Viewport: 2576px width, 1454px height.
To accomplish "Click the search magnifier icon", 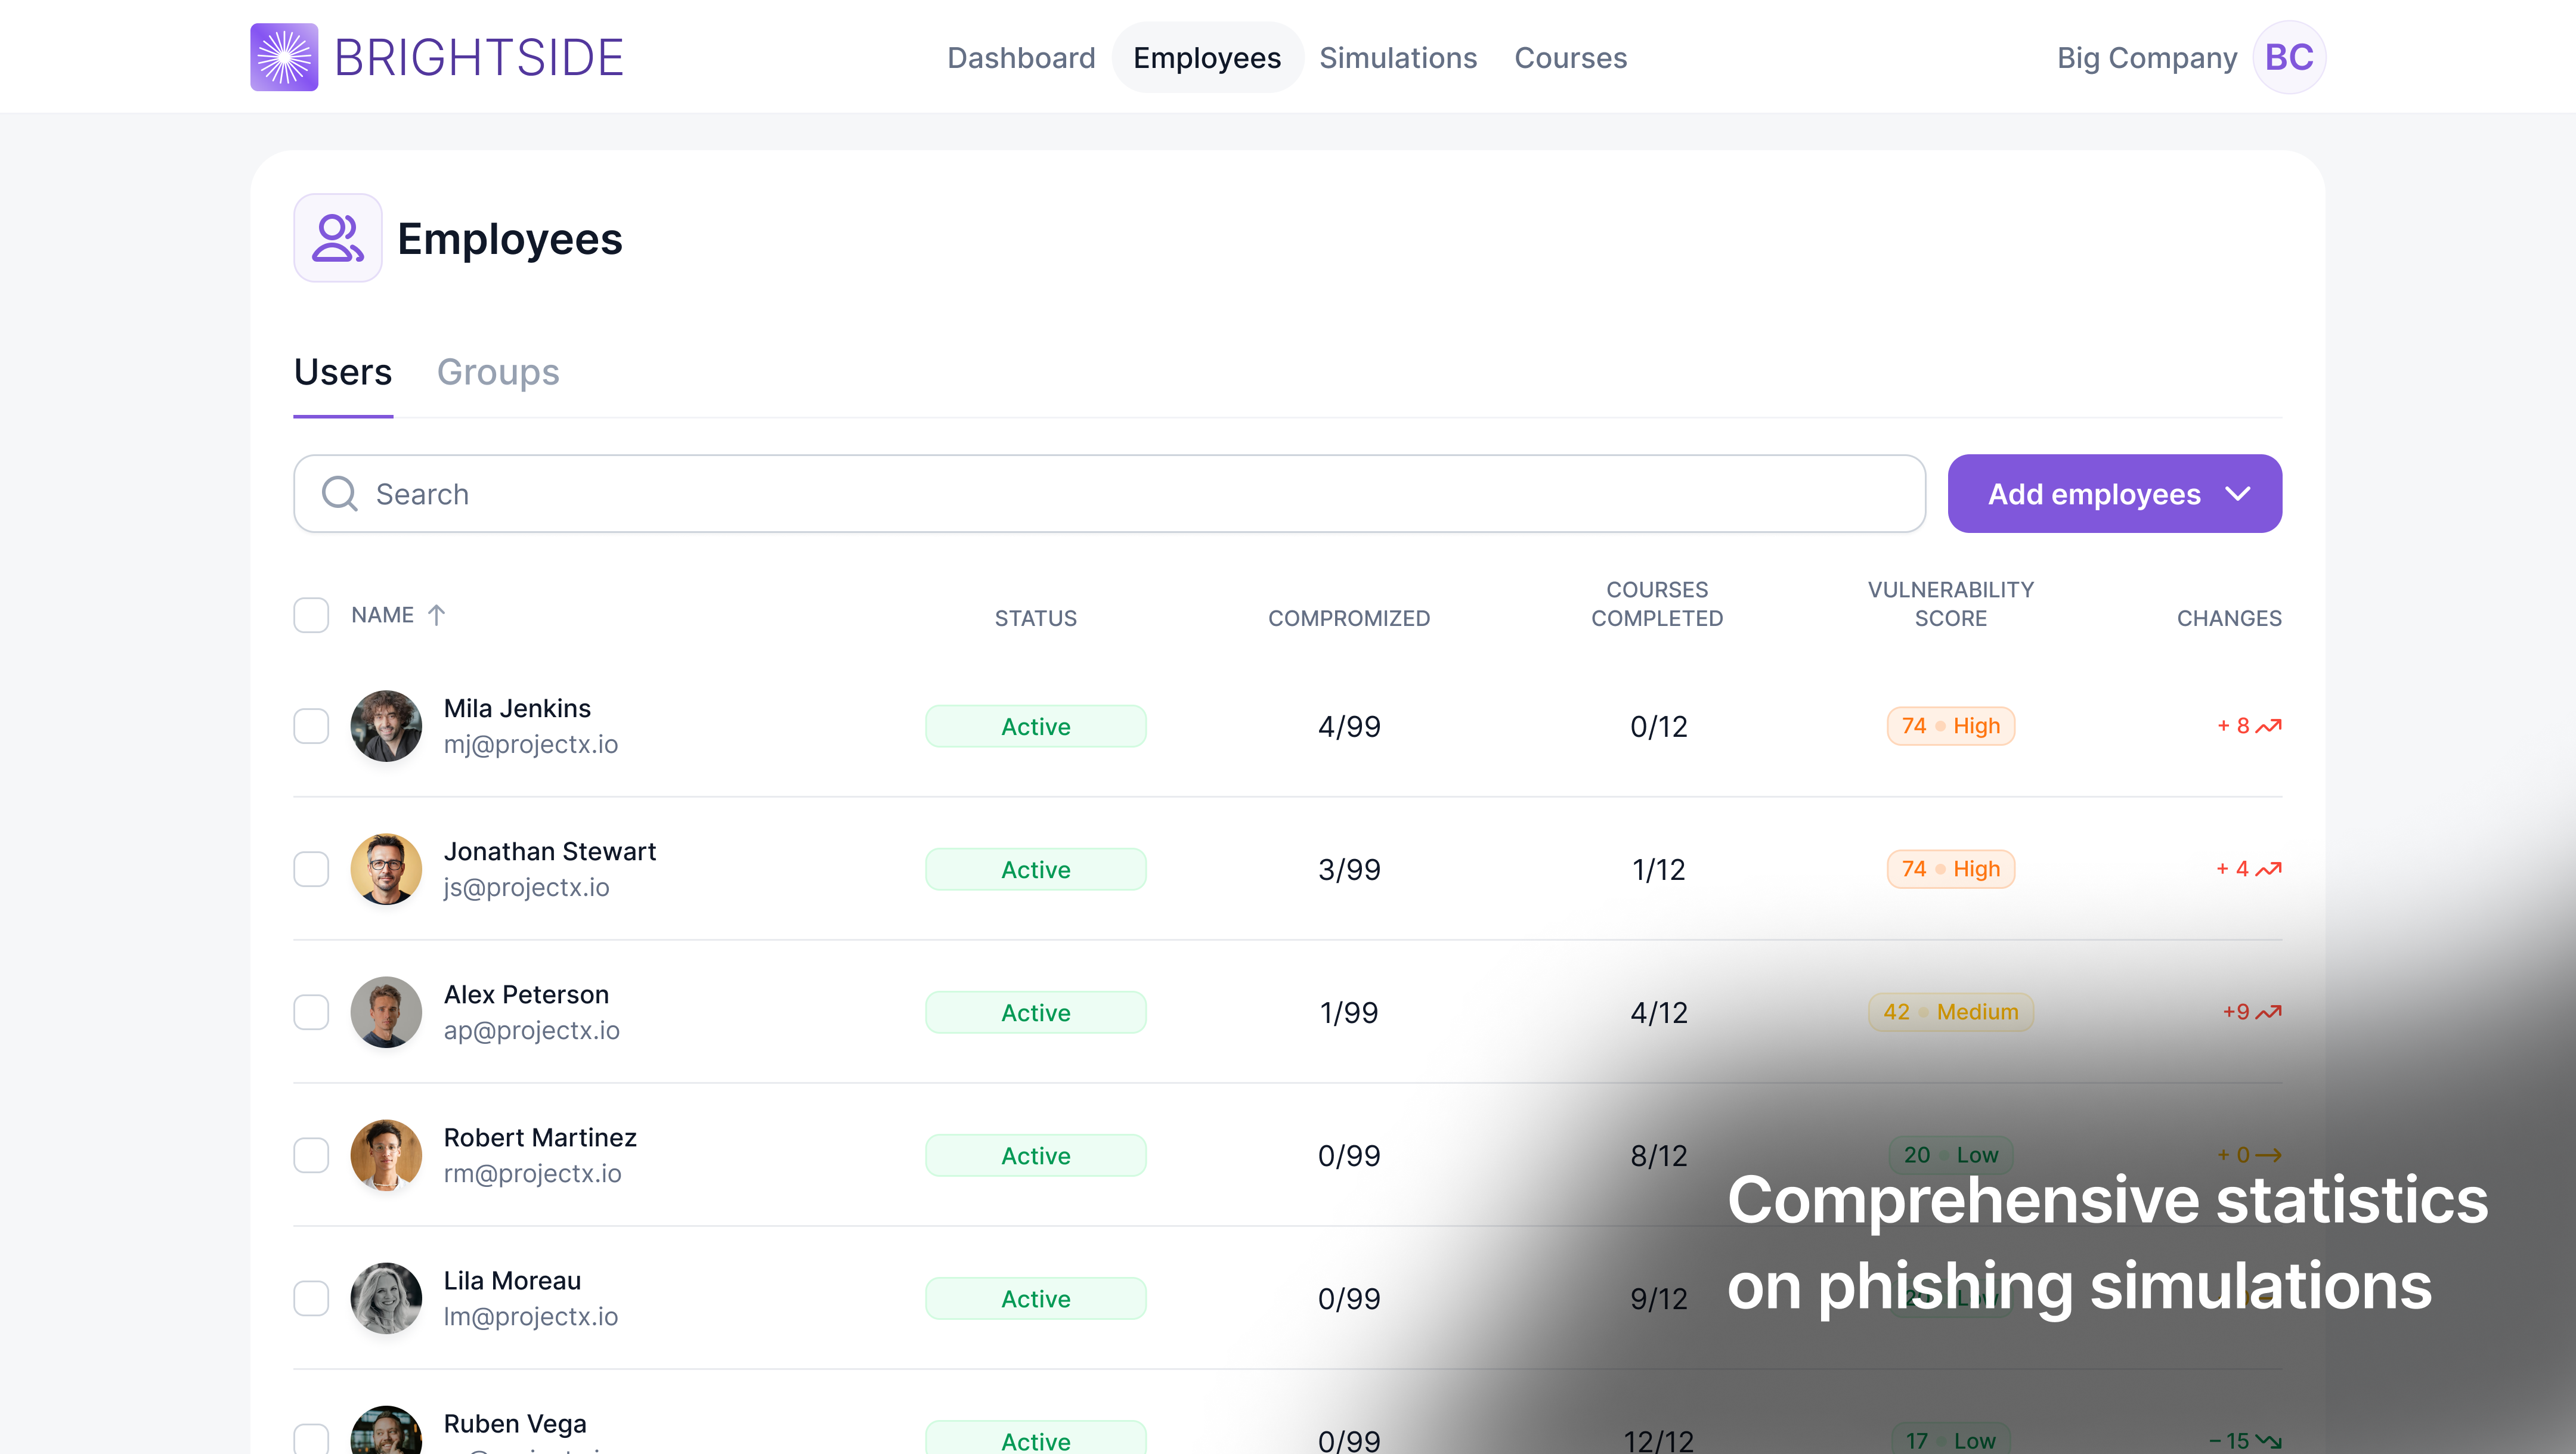I will pyautogui.click(x=339, y=494).
